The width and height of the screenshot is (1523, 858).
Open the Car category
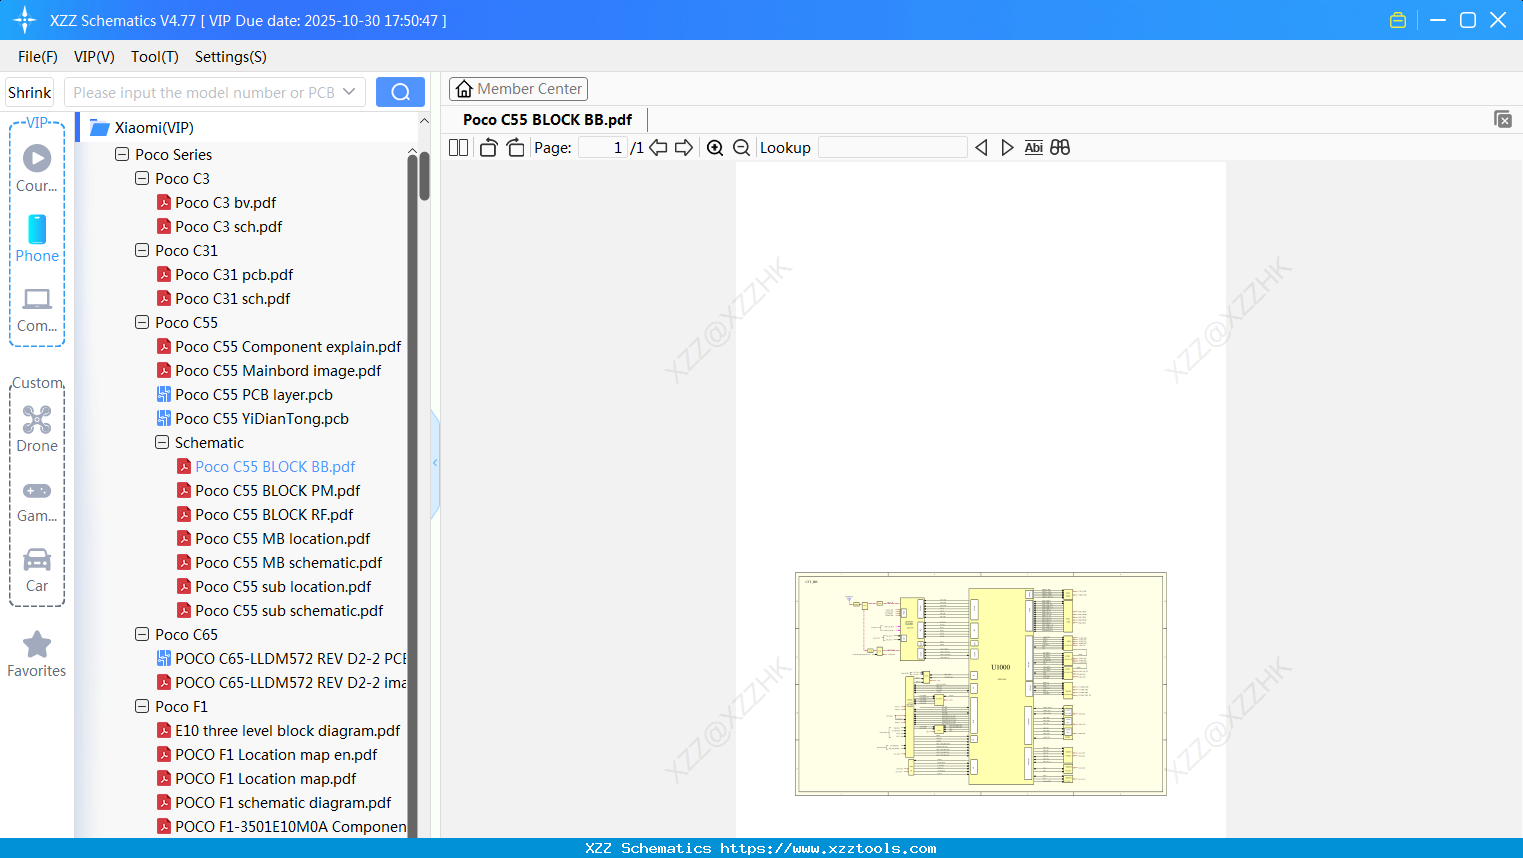[37, 570]
